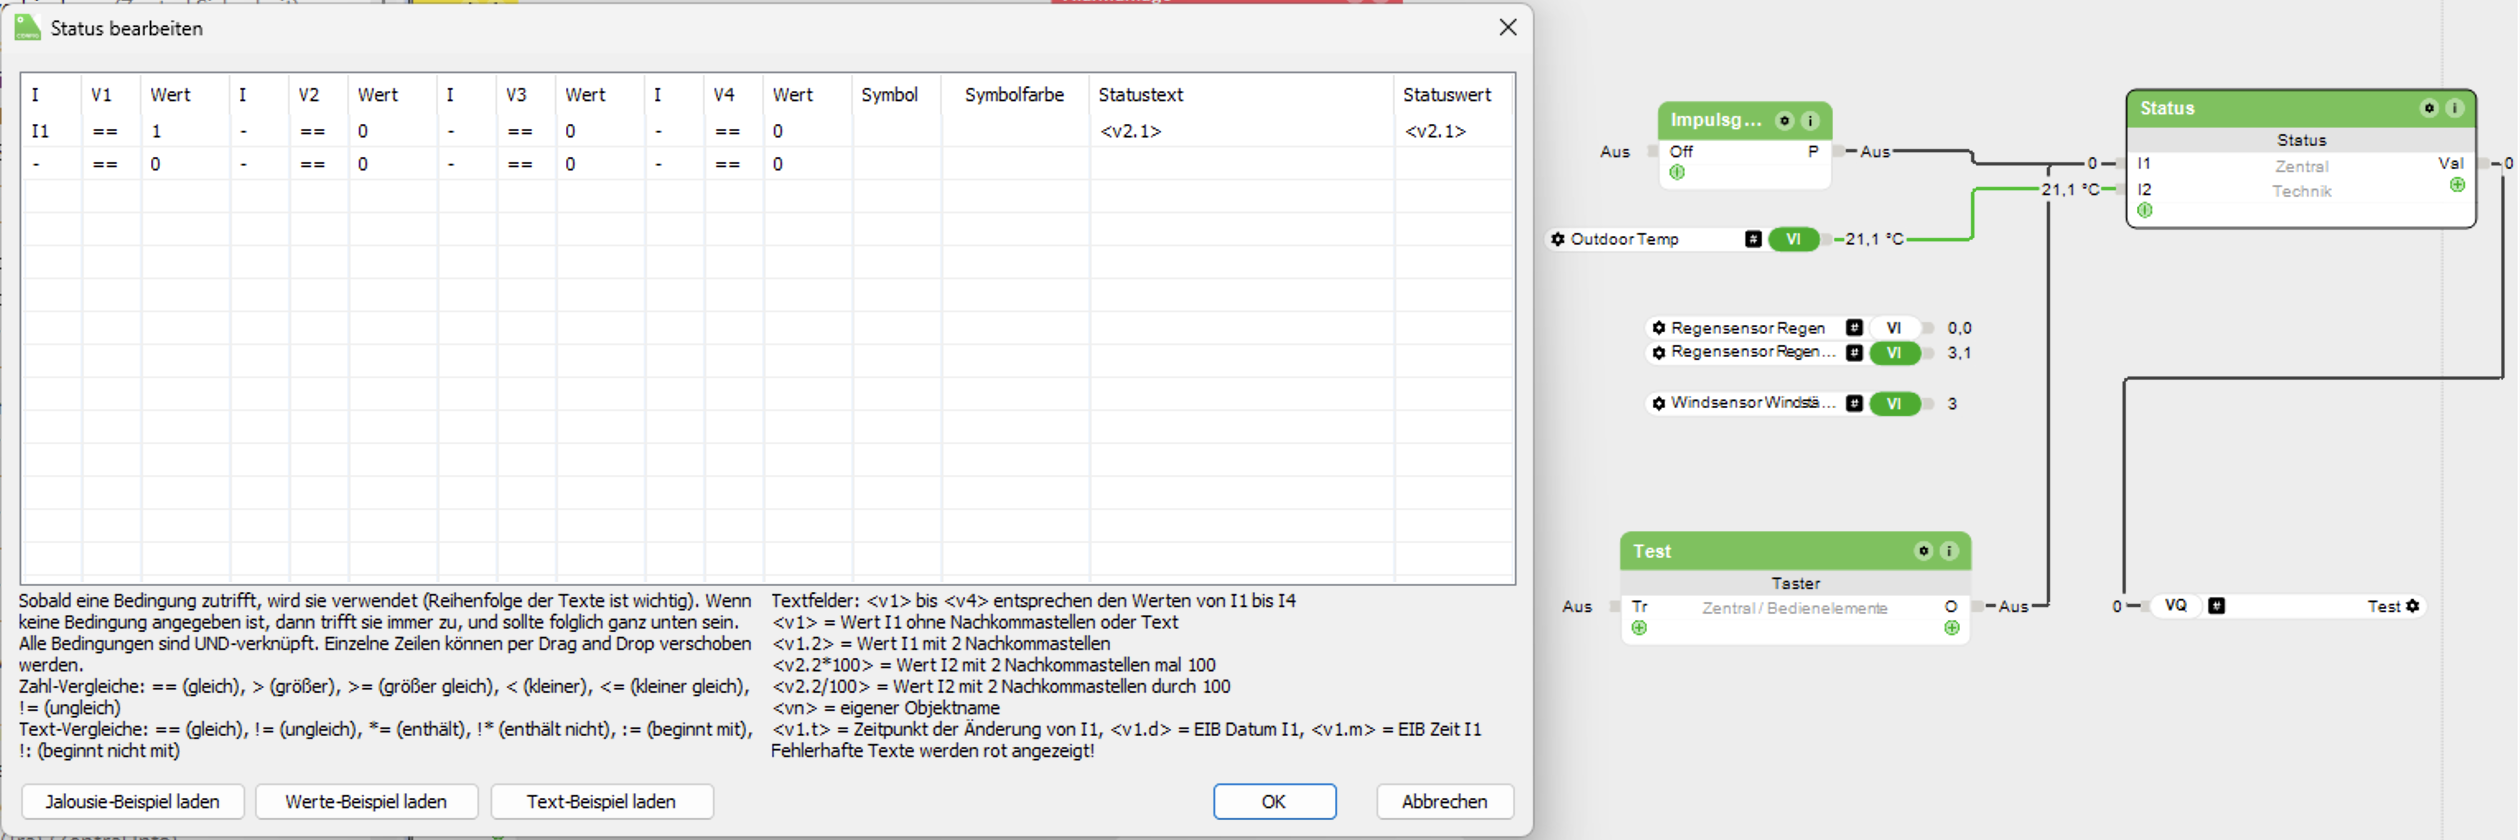The width and height of the screenshot is (2520, 840).
Task: Confirm dialog with OK
Action: [x=1275, y=802]
